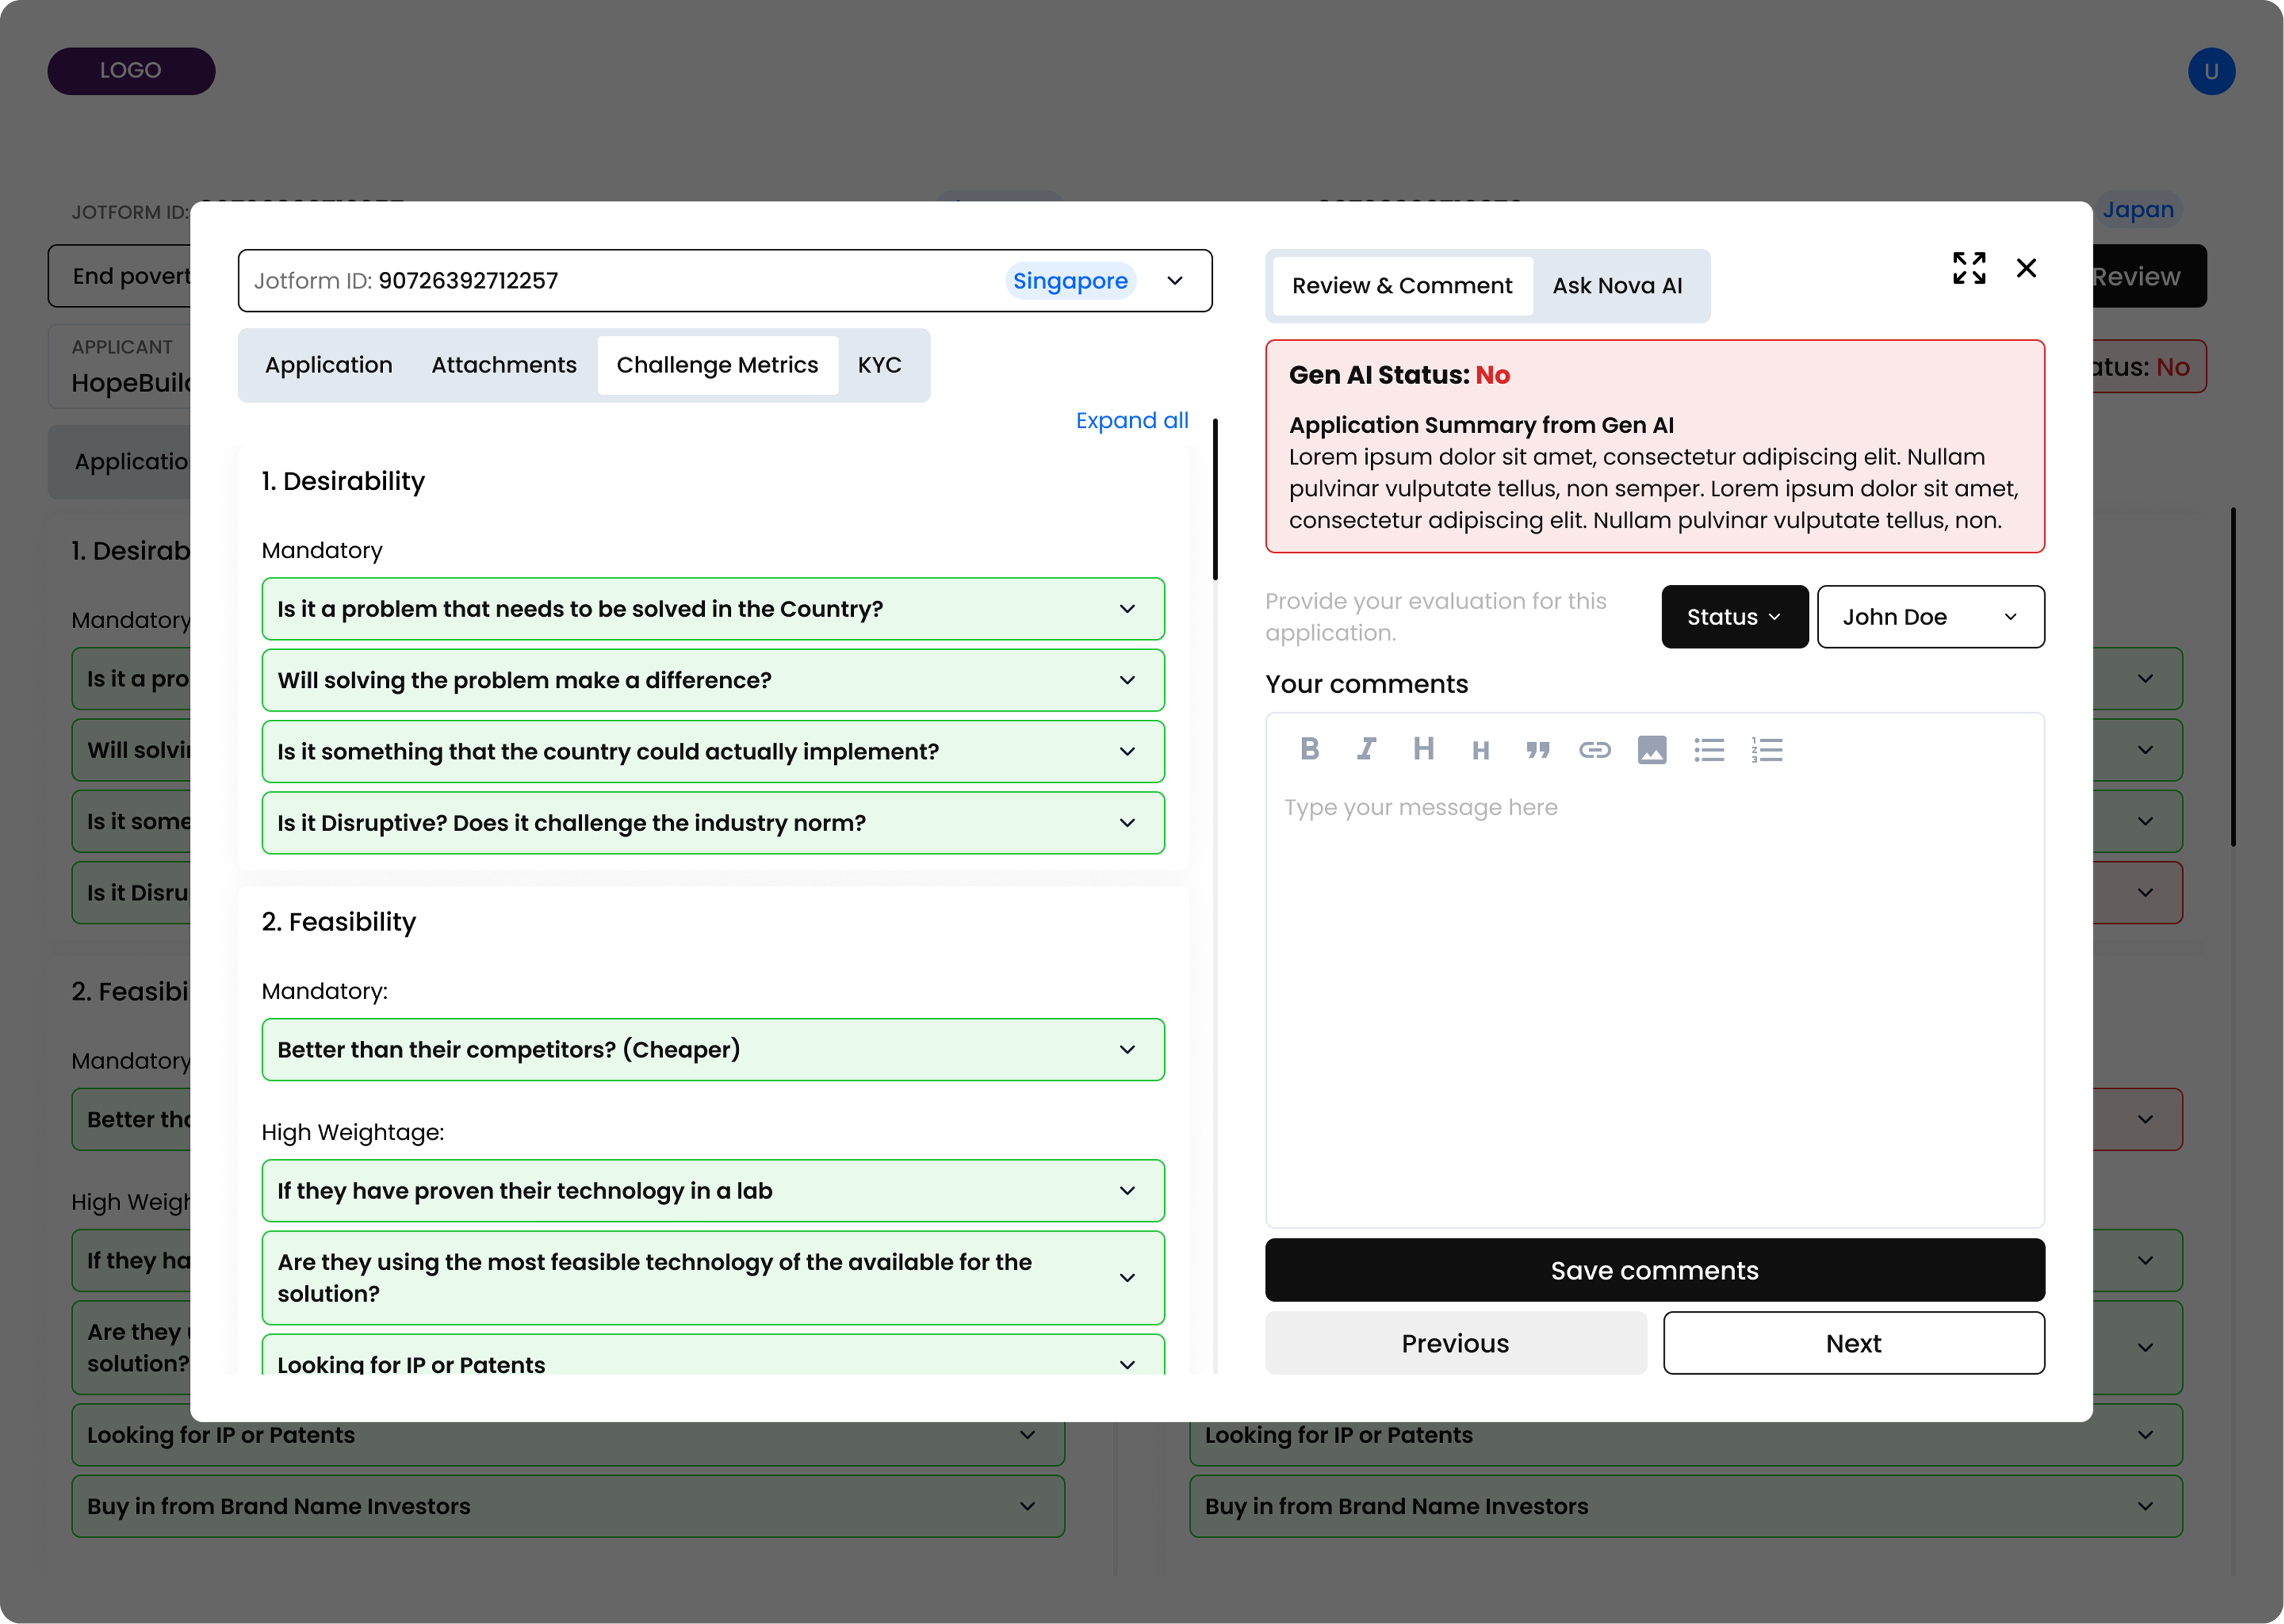Screen dimensions: 2284x1624
Task: Click the Singapore country tag
Action: coord(1070,281)
